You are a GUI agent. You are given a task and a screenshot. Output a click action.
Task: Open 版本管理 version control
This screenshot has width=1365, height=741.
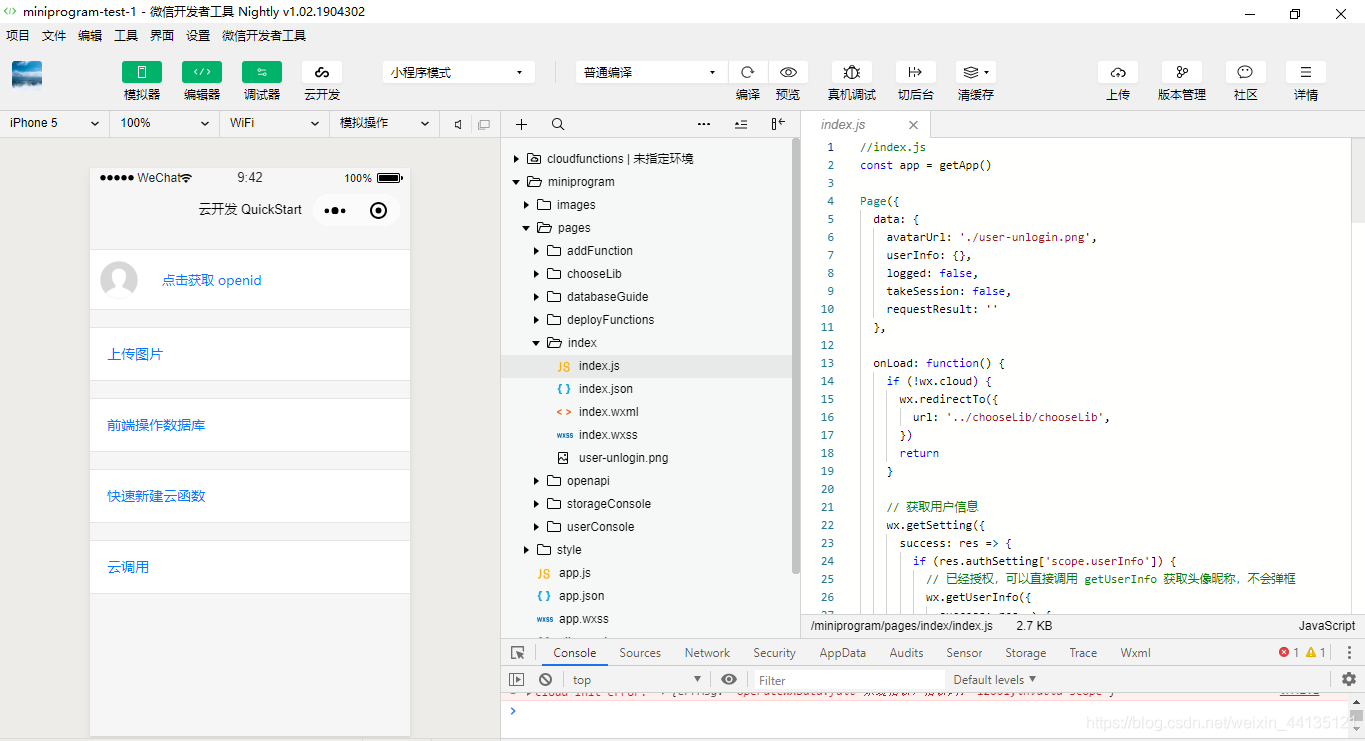tap(1182, 72)
